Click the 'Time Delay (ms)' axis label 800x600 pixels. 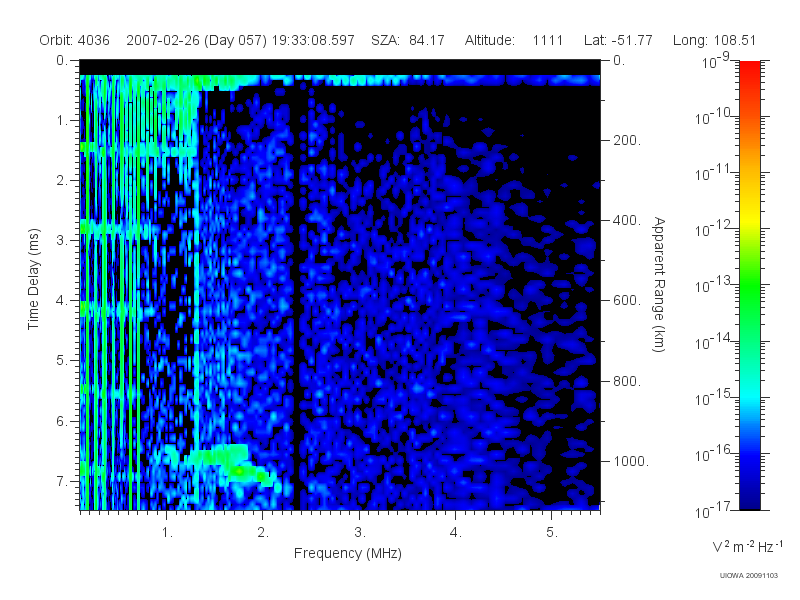coord(34,279)
